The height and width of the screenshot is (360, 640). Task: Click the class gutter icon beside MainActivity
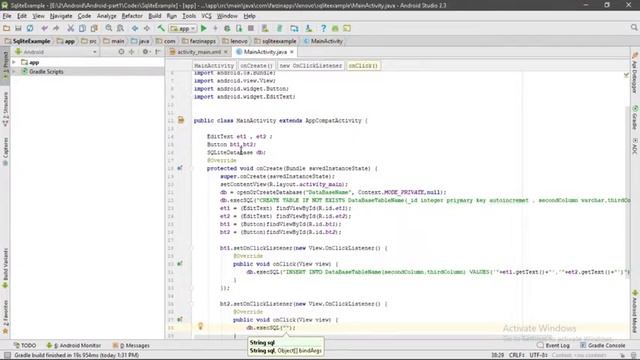tap(181, 120)
